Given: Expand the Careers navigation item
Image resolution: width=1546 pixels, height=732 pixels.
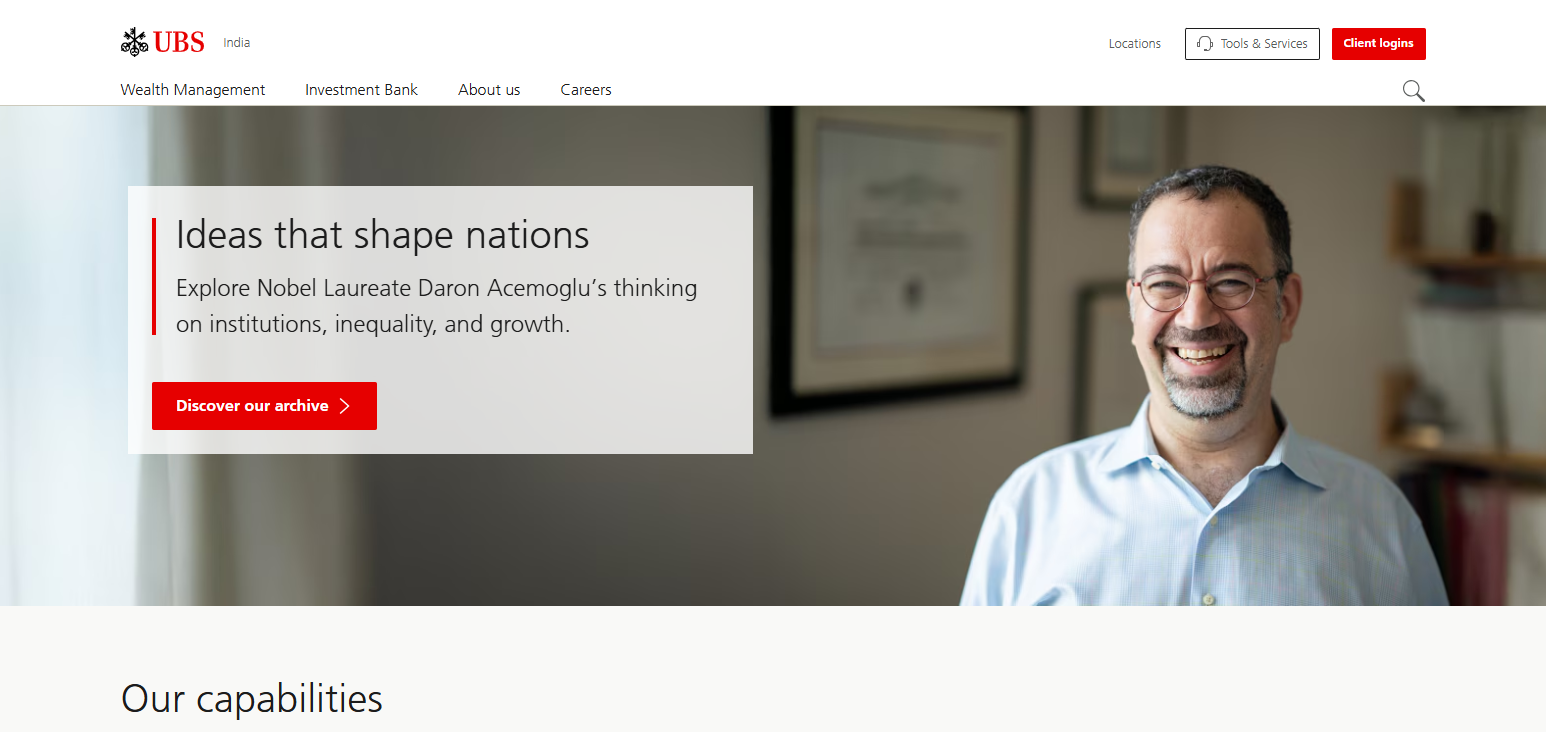Looking at the screenshot, I should point(586,90).
